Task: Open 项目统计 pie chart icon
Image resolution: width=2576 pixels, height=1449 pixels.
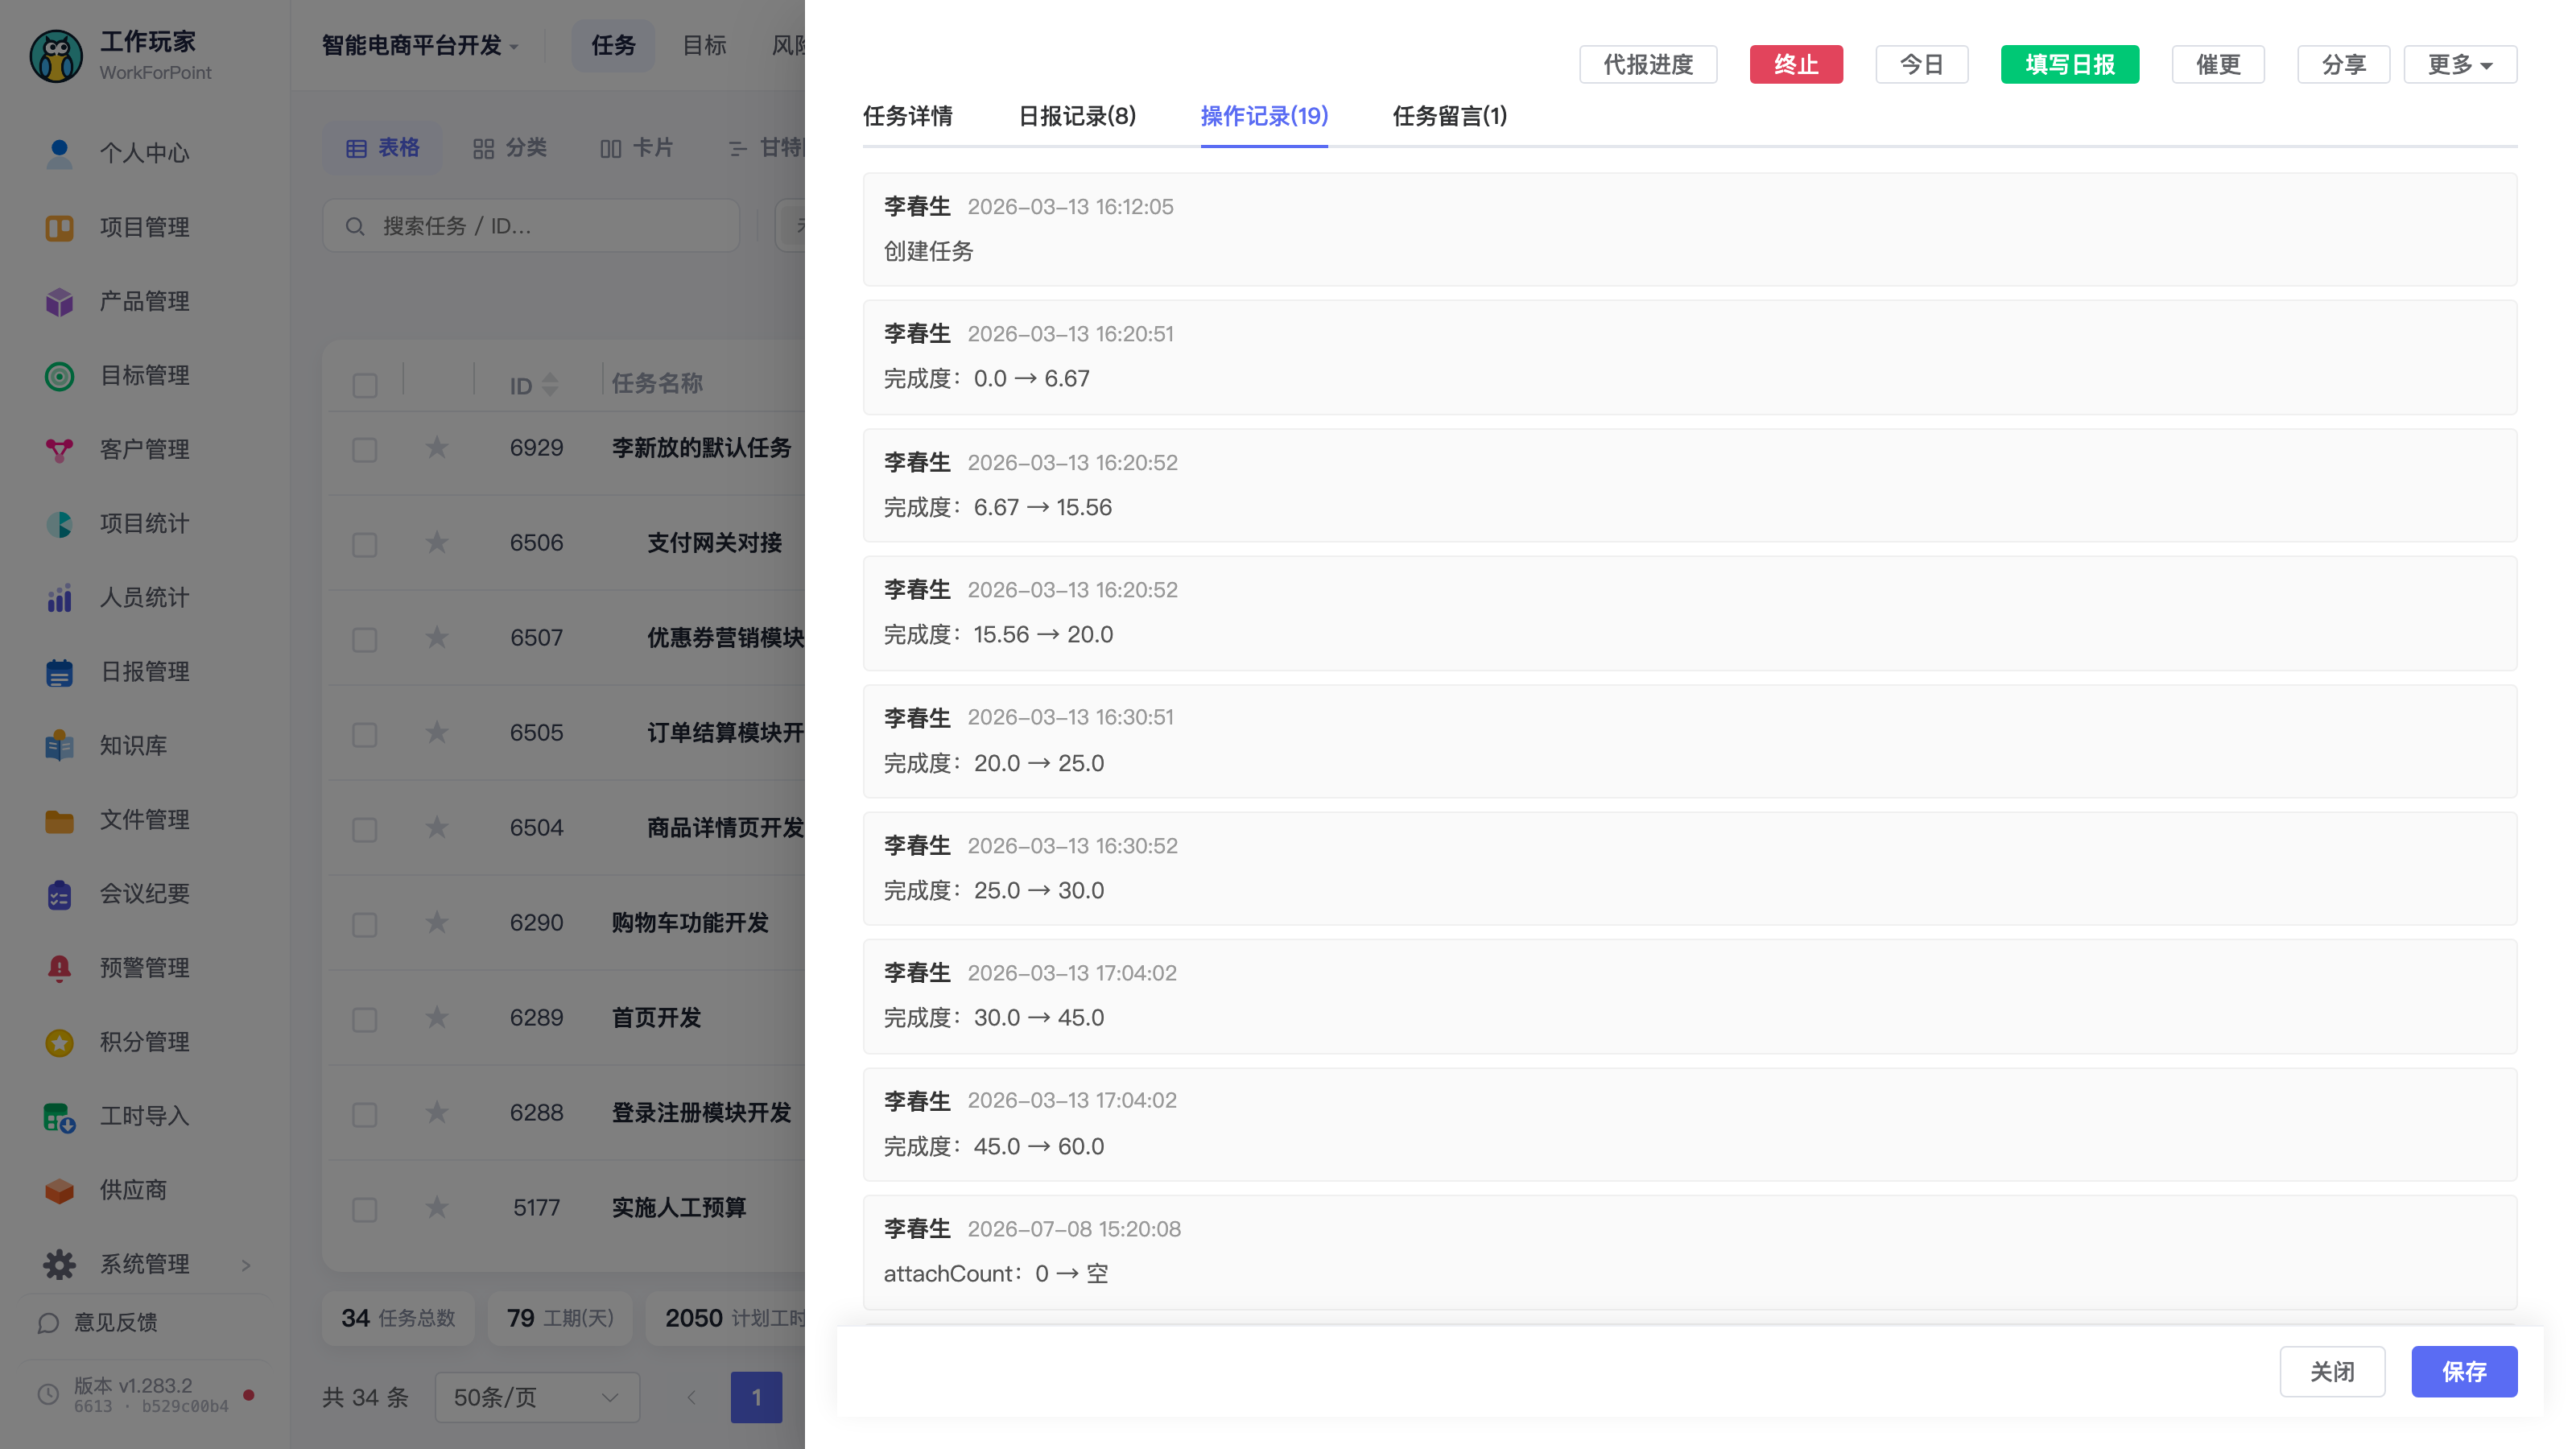Action: (59, 523)
